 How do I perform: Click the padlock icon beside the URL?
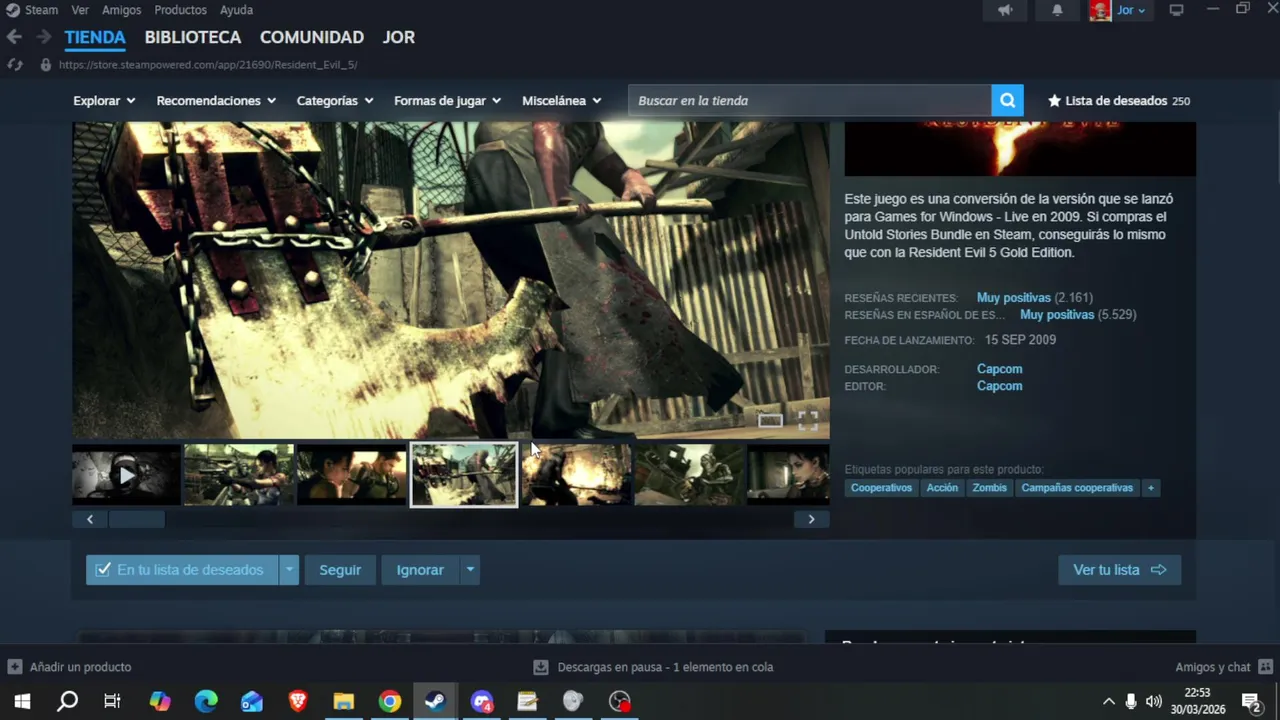(x=45, y=64)
